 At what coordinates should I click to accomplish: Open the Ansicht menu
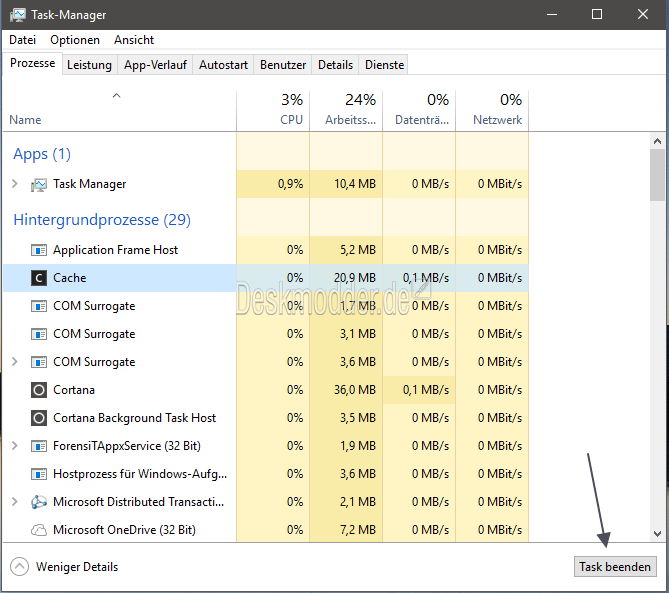134,40
